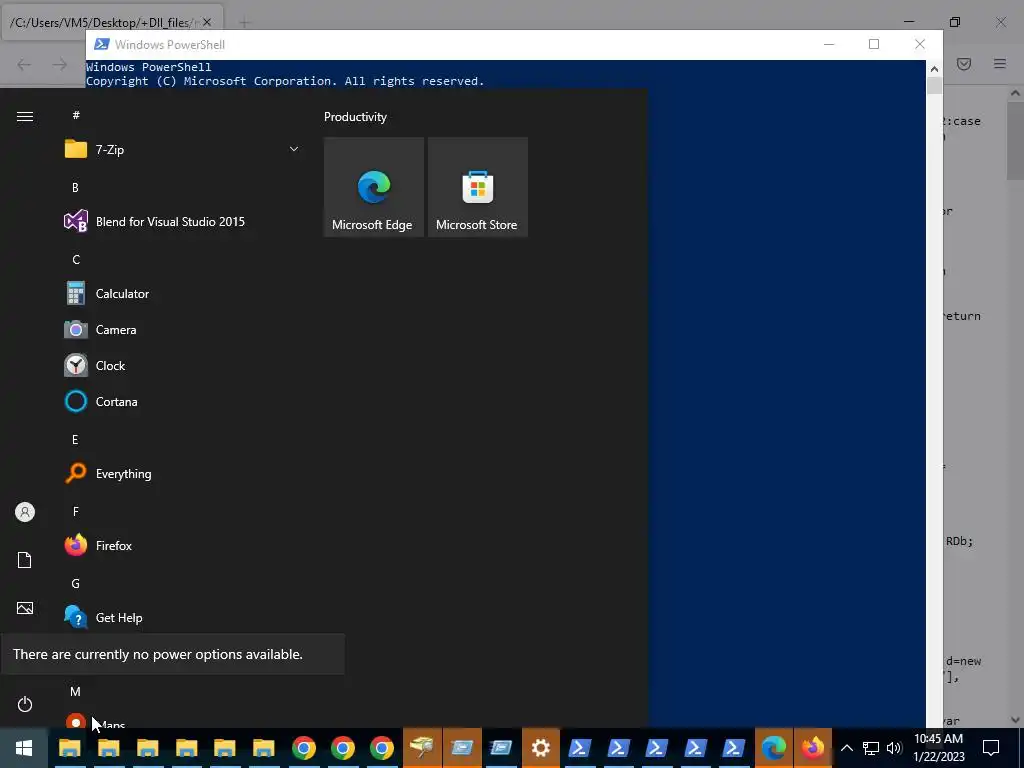Select the 'C' letter header
Image resolution: width=1024 pixels, height=768 pixels.
click(x=76, y=259)
